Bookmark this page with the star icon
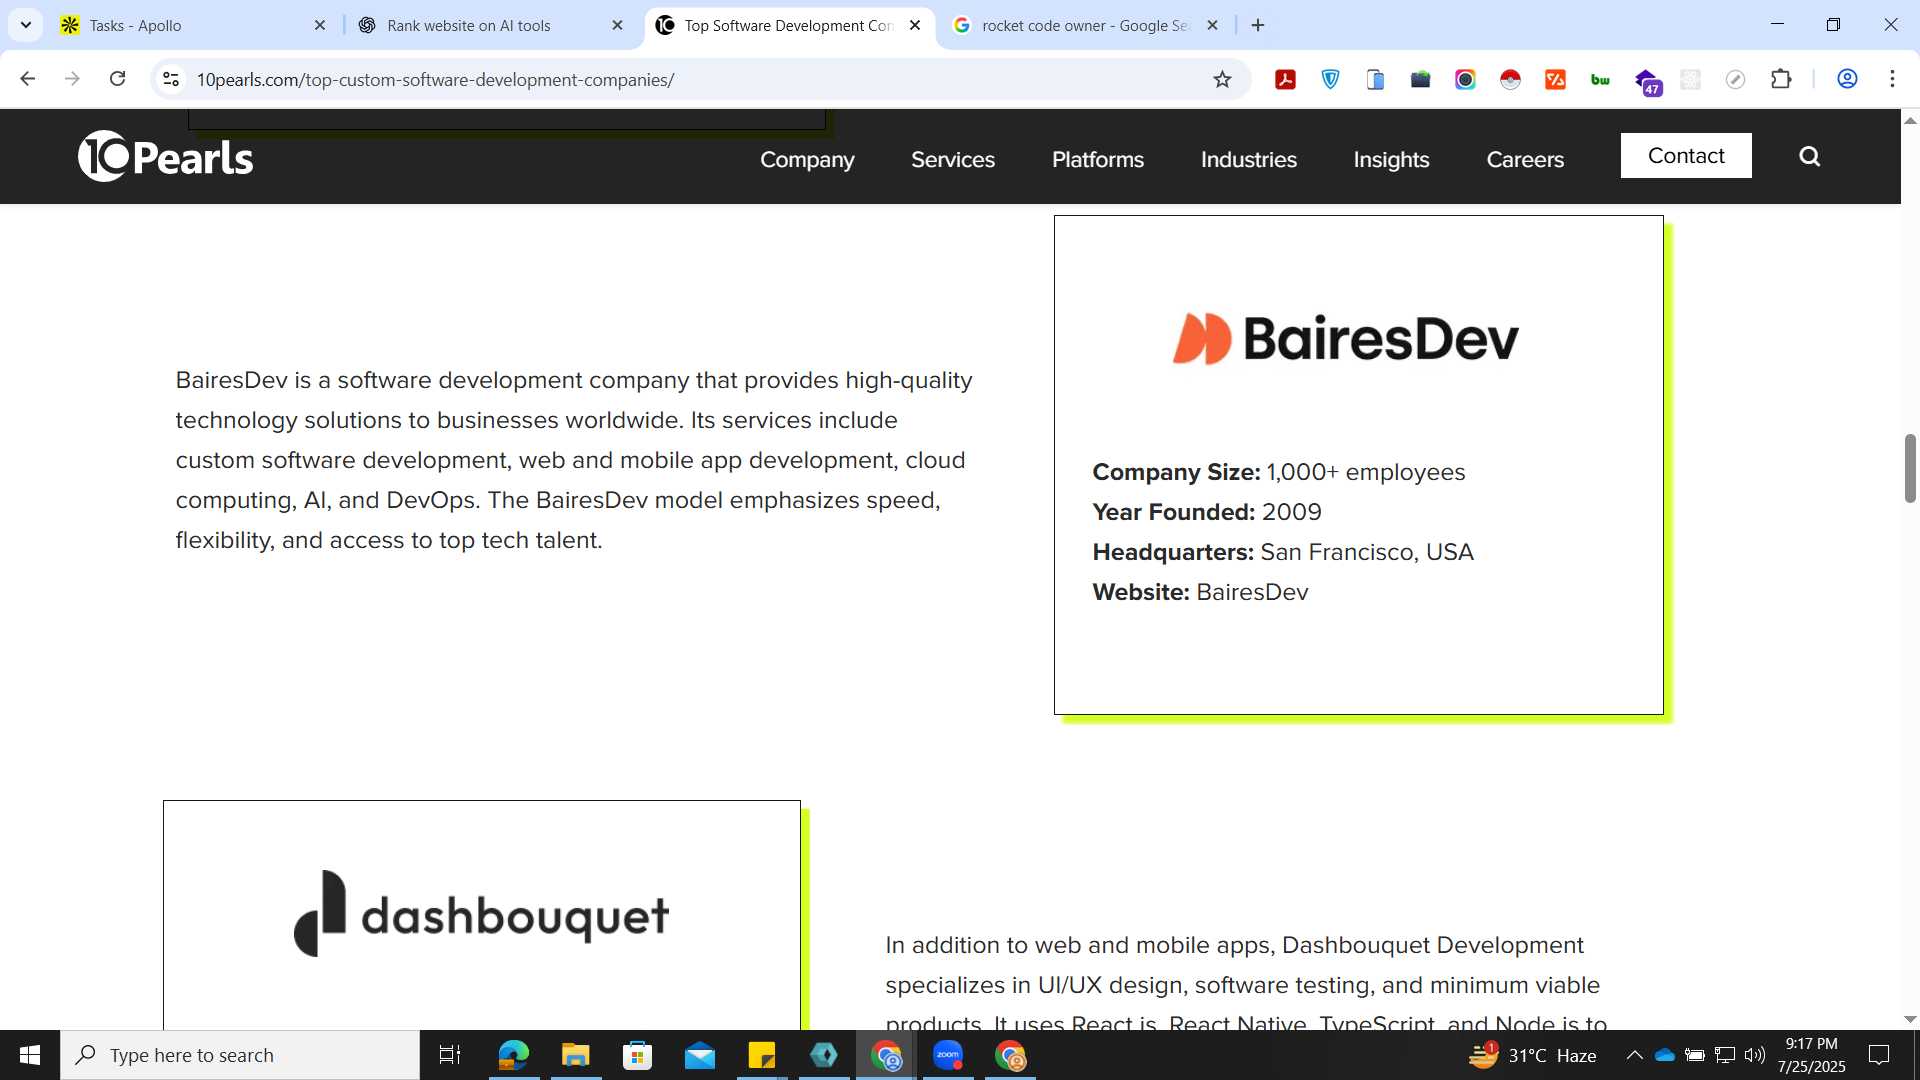This screenshot has height=1080, width=1920. coord(1222,79)
